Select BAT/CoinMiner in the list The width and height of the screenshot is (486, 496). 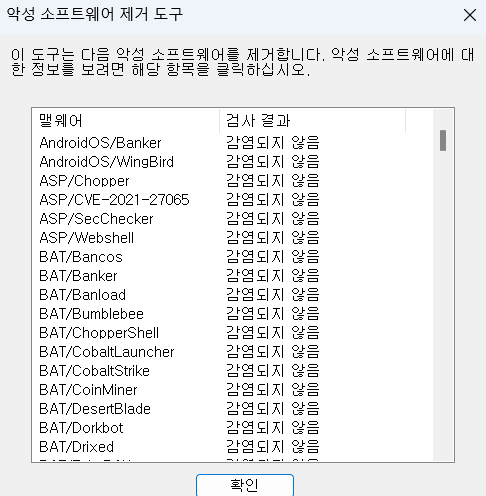pos(88,390)
